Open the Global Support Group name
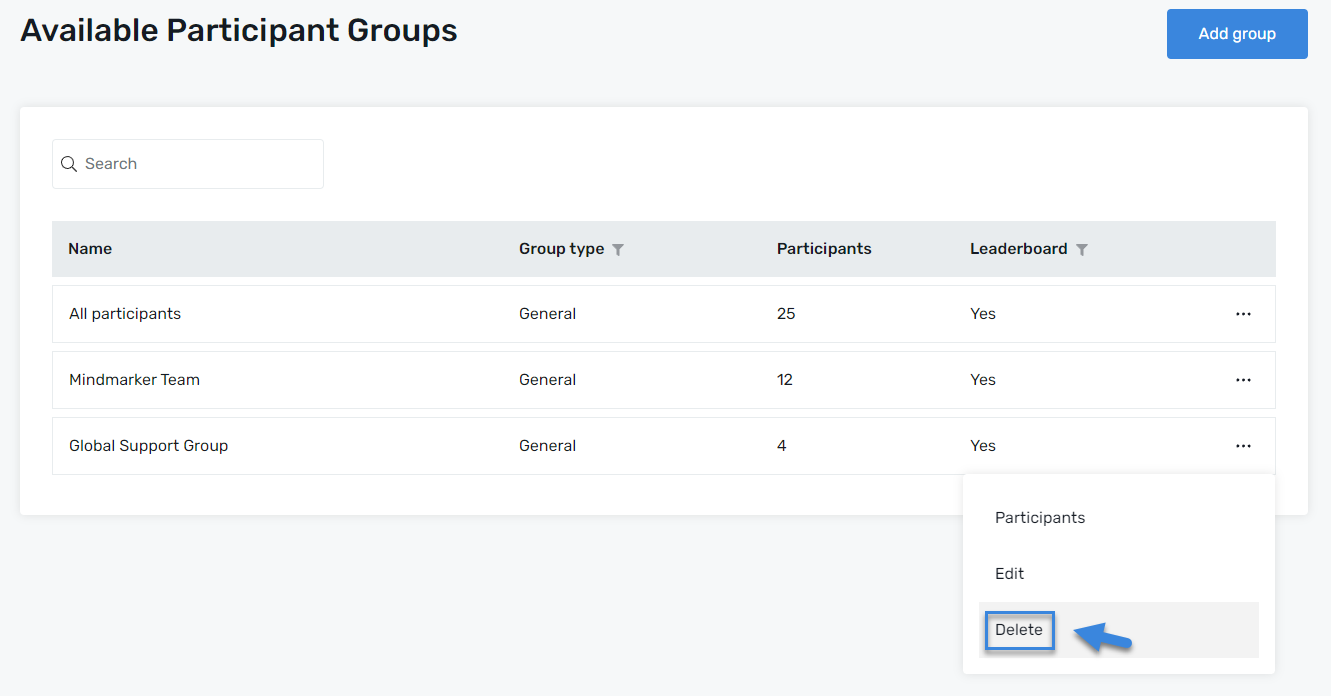This screenshot has height=696, width=1331. point(148,446)
